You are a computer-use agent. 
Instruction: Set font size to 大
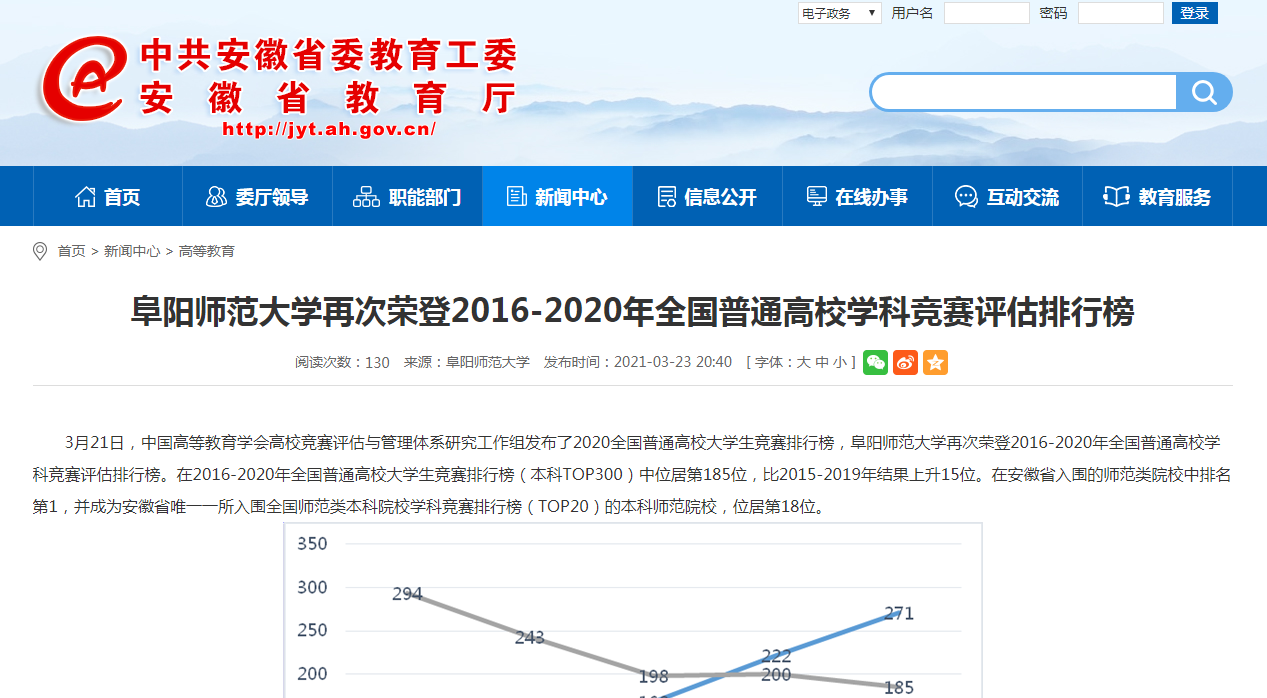pos(803,362)
